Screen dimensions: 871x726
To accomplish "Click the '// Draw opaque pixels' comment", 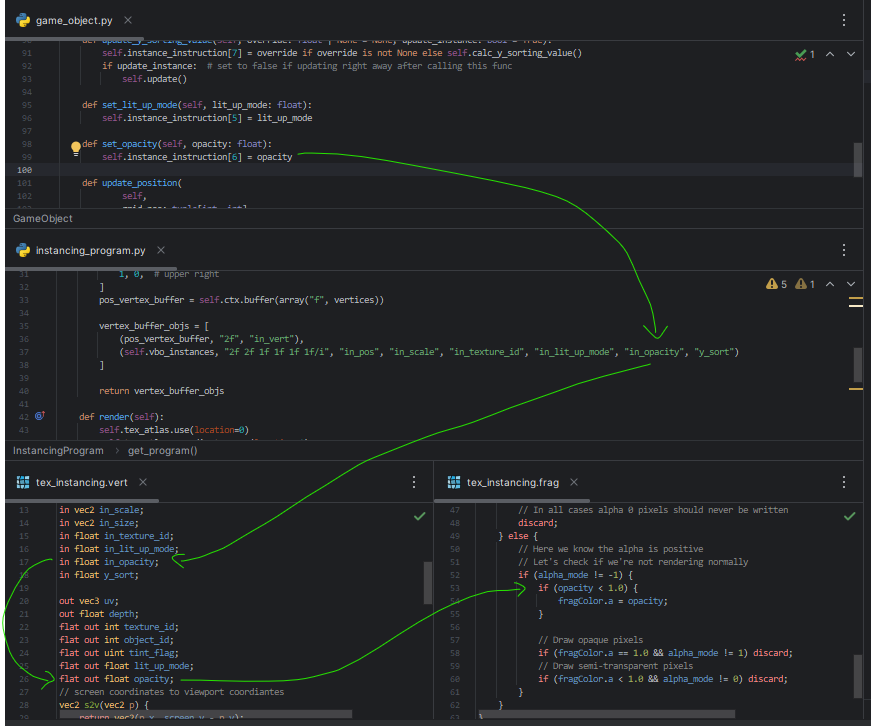I will point(590,640).
